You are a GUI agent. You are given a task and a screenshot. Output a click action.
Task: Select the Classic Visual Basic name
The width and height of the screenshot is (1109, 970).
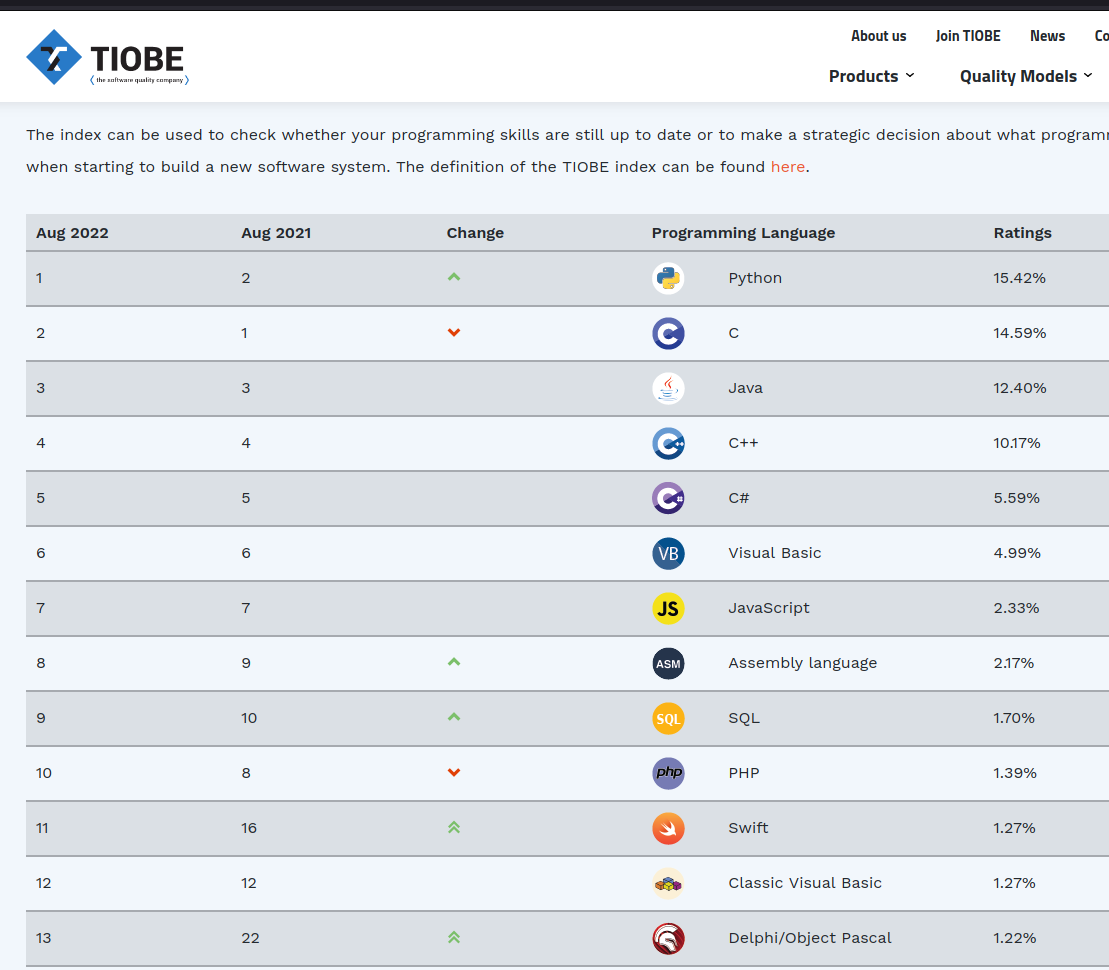[x=805, y=883]
